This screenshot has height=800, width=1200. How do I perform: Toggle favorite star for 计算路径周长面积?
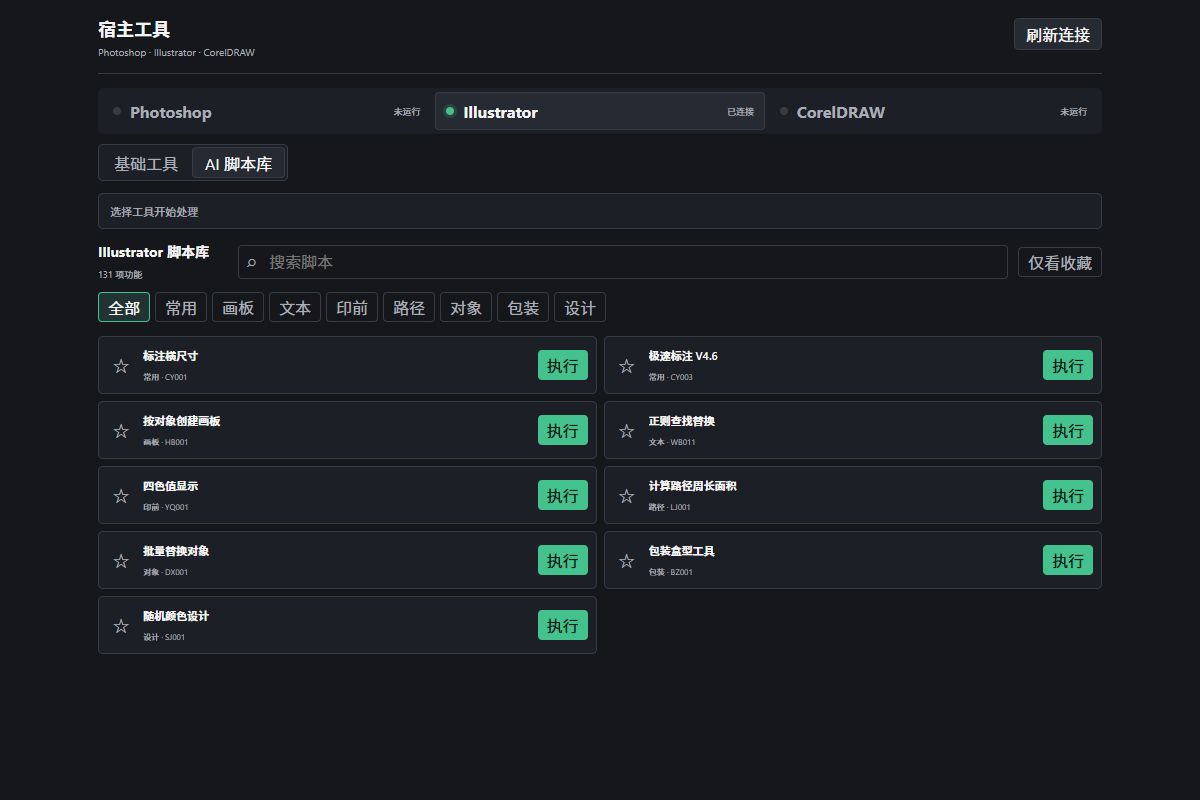pyautogui.click(x=626, y=496)
